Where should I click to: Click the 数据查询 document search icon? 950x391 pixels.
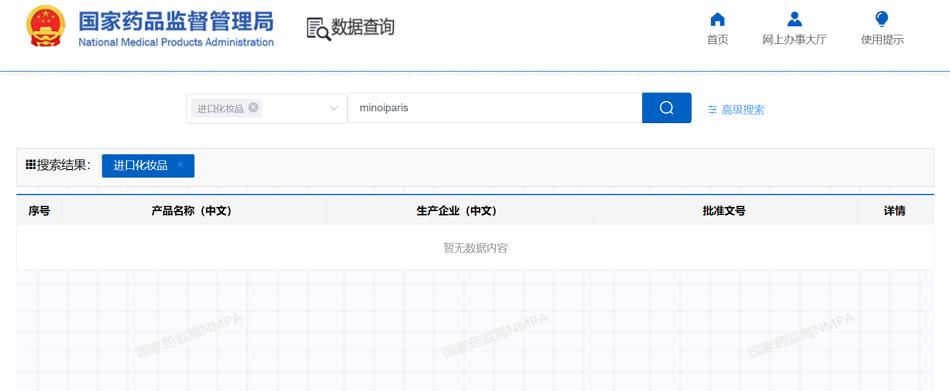[x=319, y=29]
